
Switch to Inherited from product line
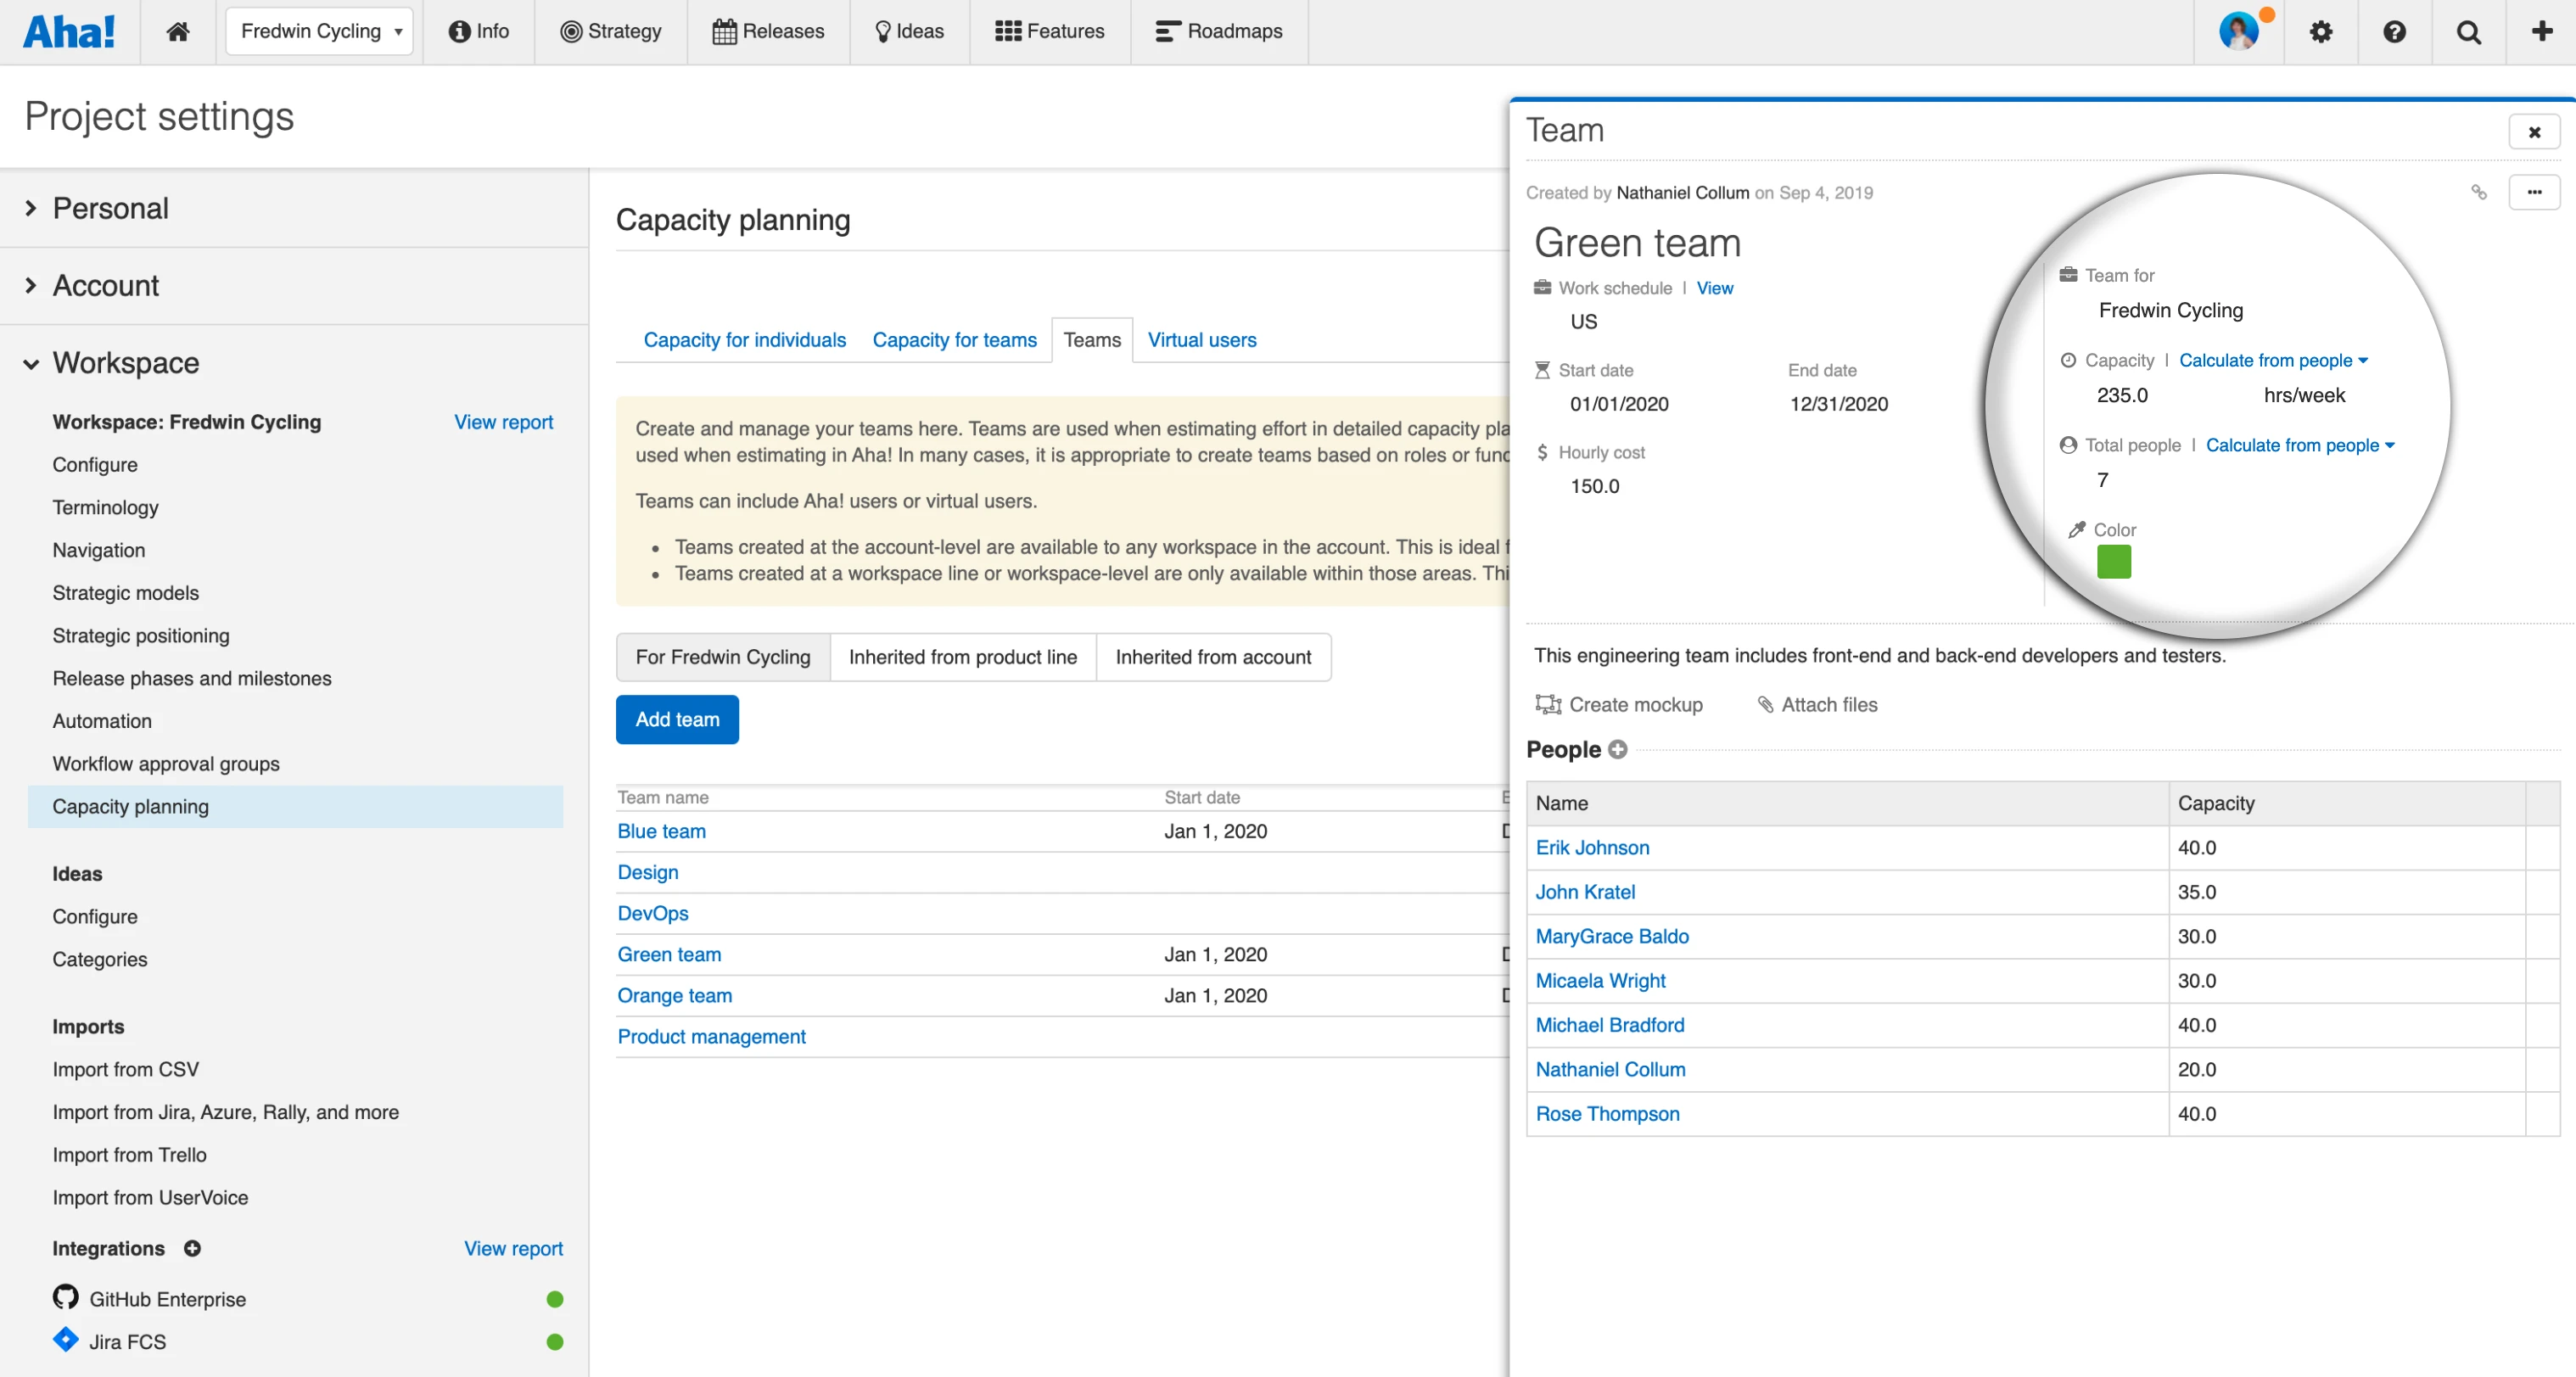click(x=962, y=657)
